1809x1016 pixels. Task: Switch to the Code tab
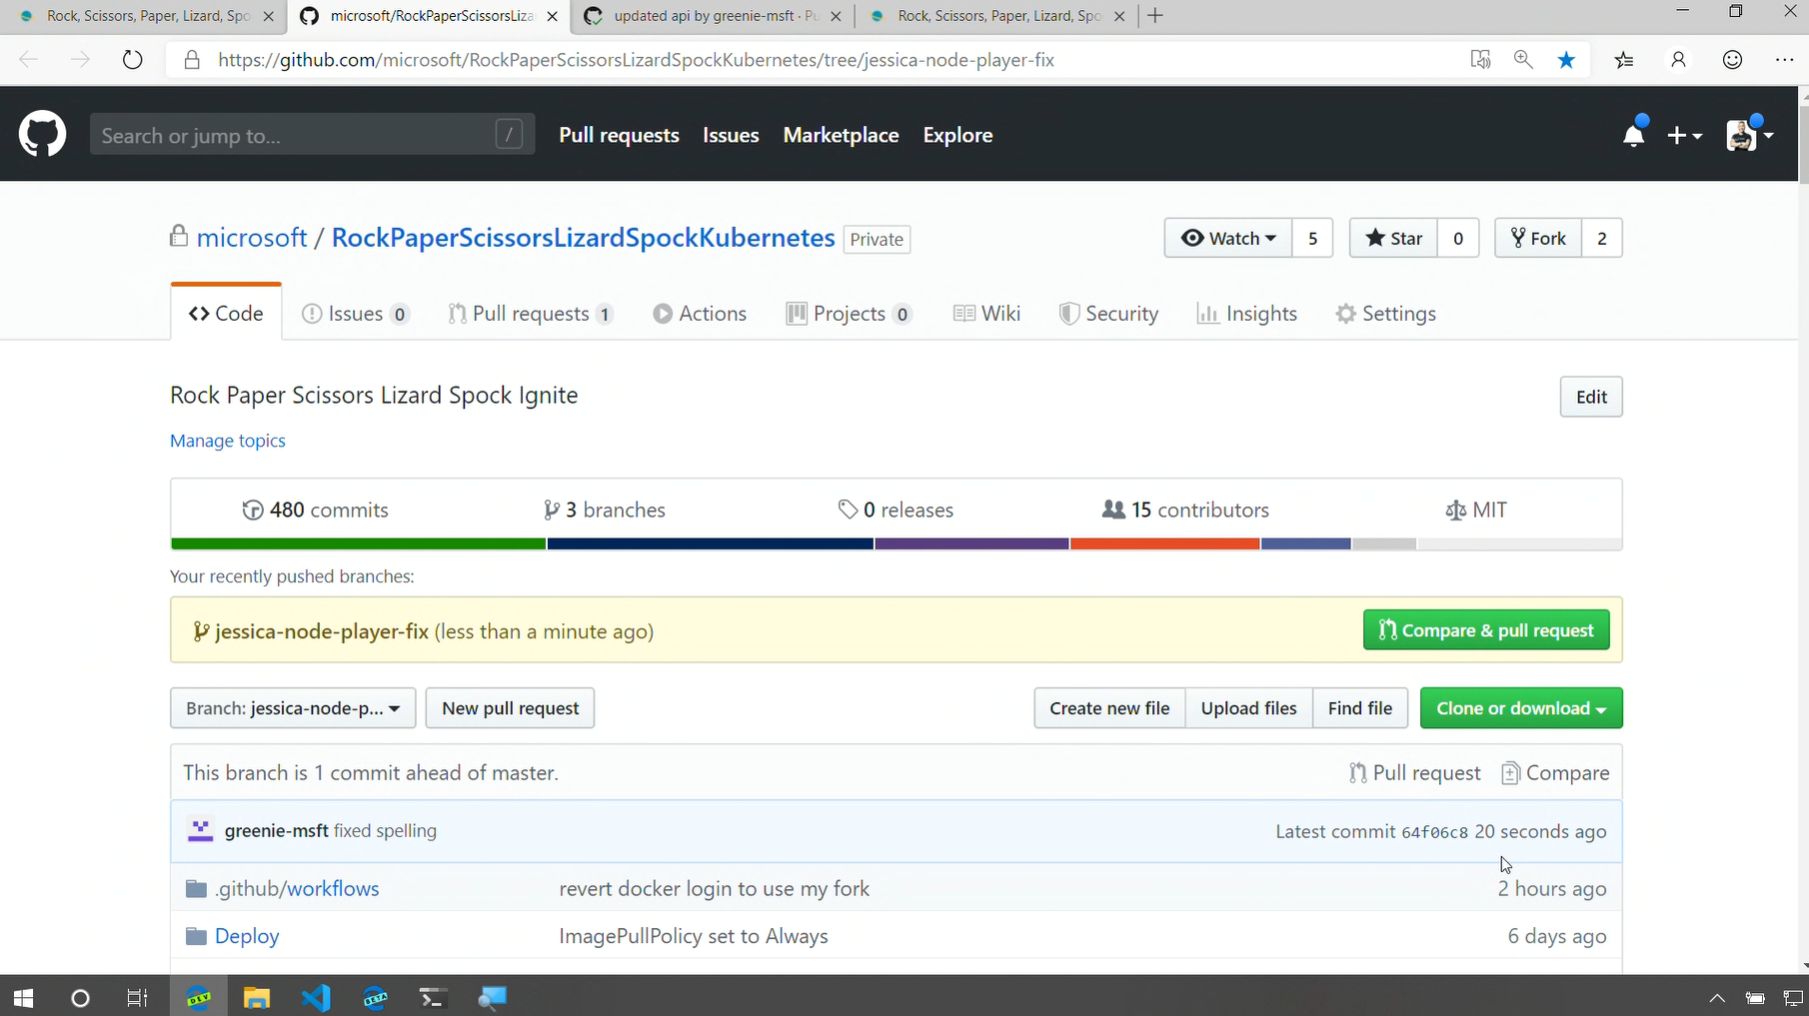(226, 313)
